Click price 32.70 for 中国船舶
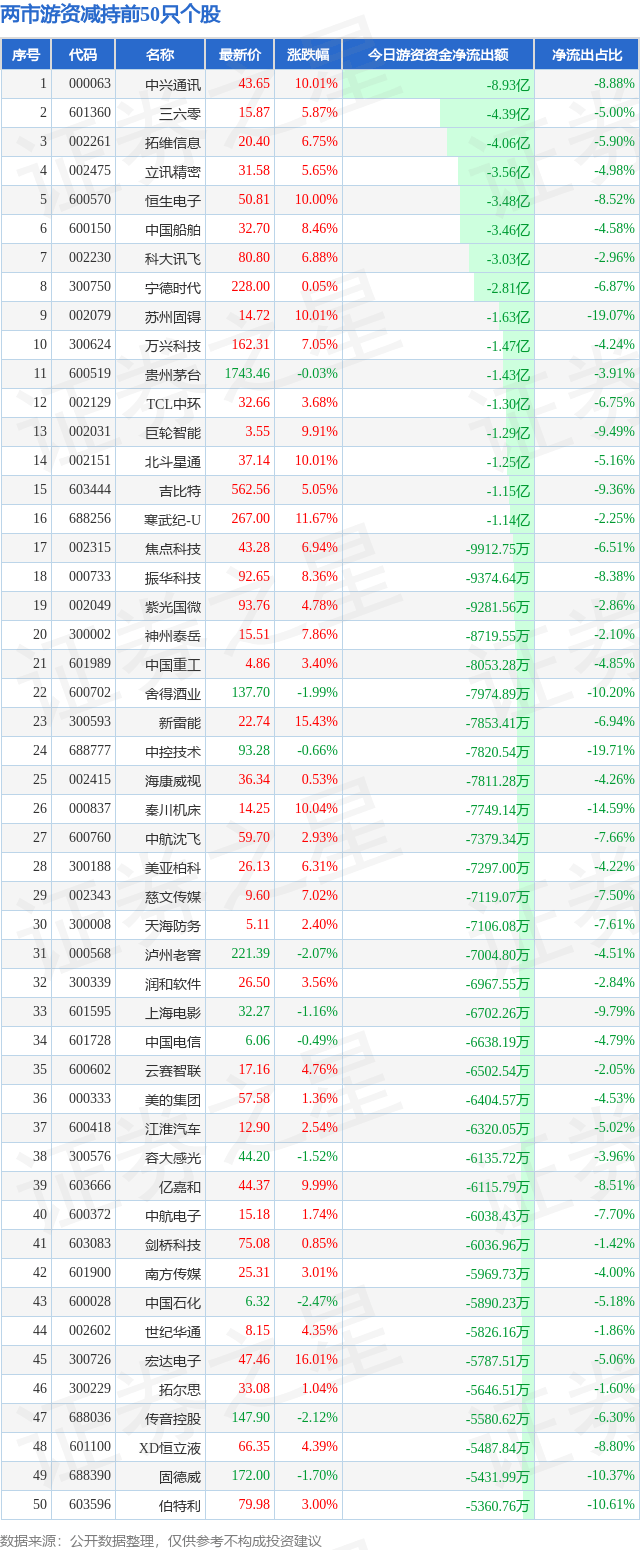 pyautogui.click(x=254, y=229)
